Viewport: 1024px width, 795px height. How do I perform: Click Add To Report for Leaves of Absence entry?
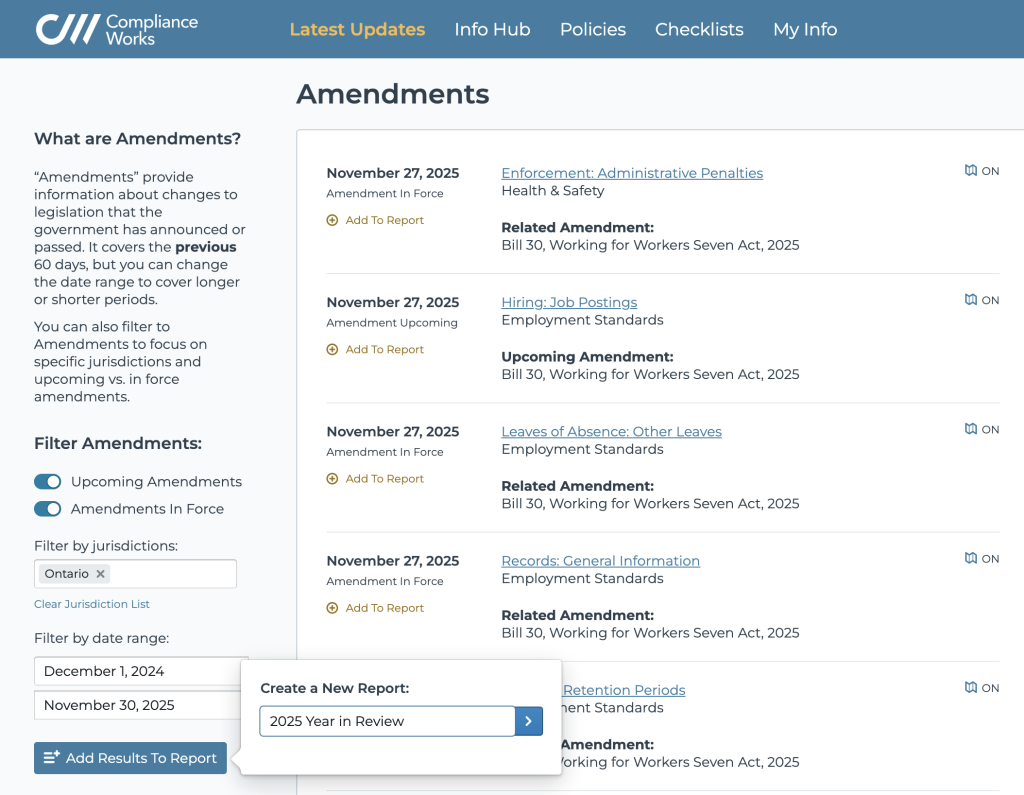click(x=375, y=478)
